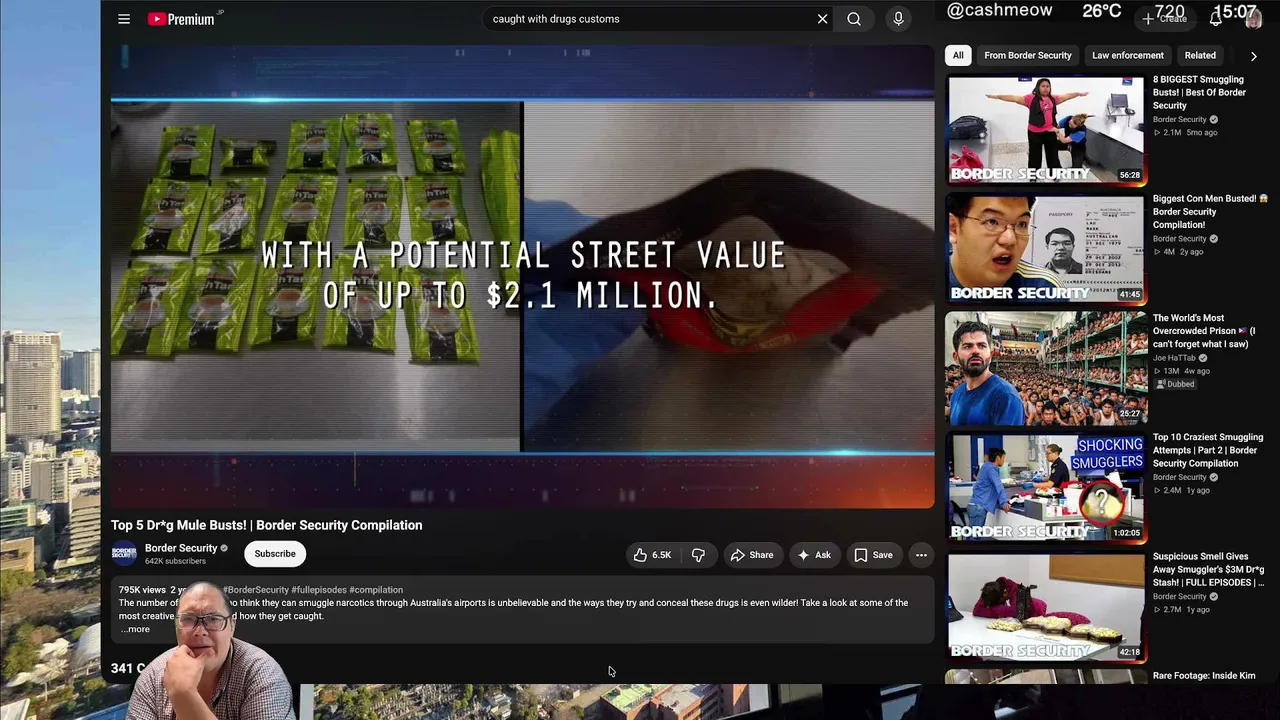Open the more actions three-dot menu
The image size is (1280, 720).
pyautogui.click(x=921, y=555)
